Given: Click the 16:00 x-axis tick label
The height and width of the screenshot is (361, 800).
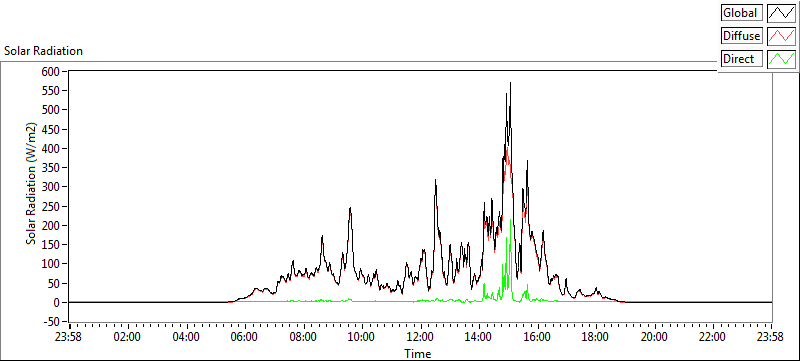Looking at the screenshot, I should tap(538, 337).
